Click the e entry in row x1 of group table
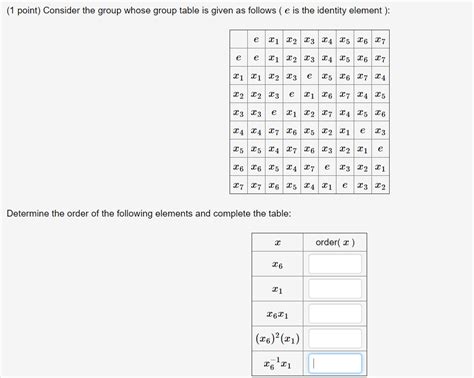Screen dimensions: 474x378 pos(309,77)
